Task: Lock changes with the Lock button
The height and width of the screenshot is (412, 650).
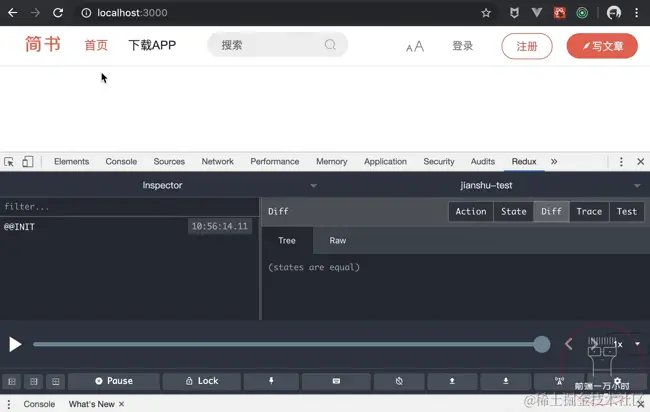Action: tap(202, 381)
